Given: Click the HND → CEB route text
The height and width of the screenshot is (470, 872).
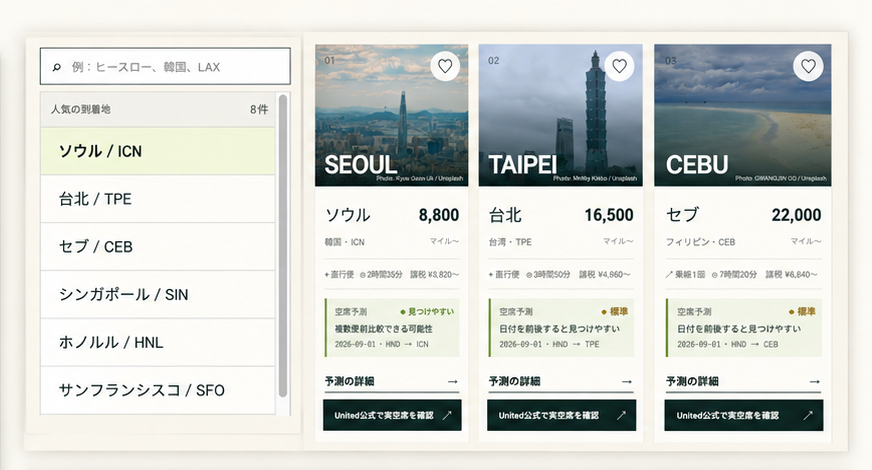Looking at the screenshot, I should pos(755,344).
